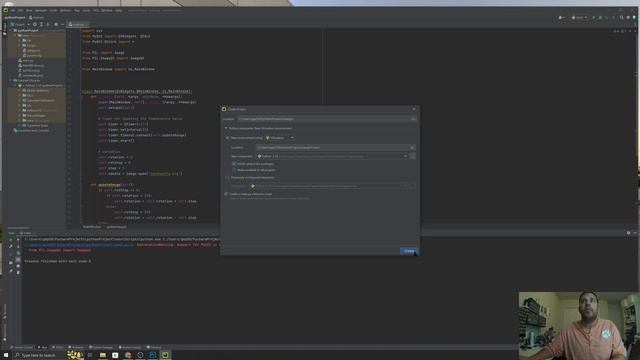The image size is (640, 360).
Task: Open the Refactor menu
Action: 66,10
